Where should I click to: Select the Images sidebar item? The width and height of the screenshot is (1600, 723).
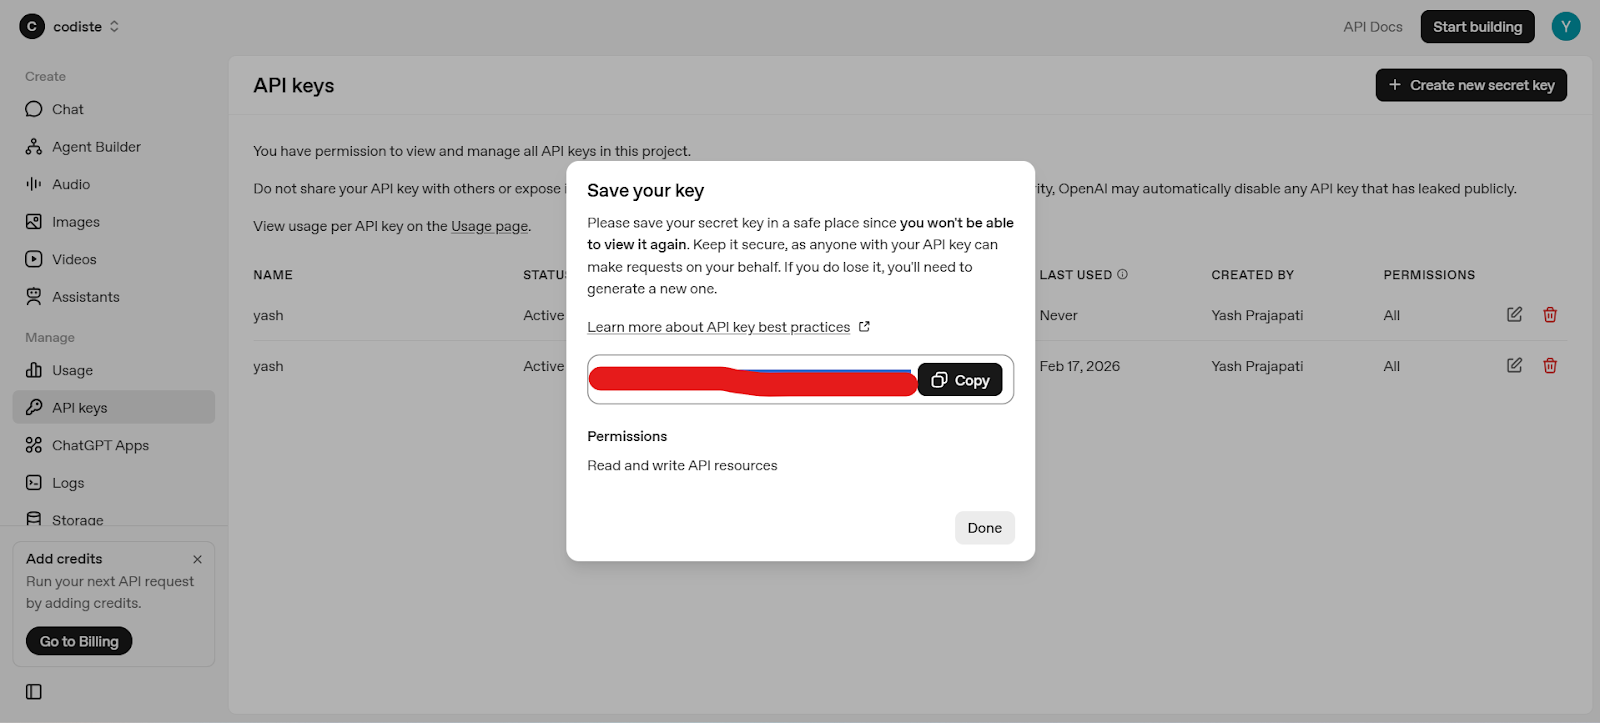[x=76, y=222]
